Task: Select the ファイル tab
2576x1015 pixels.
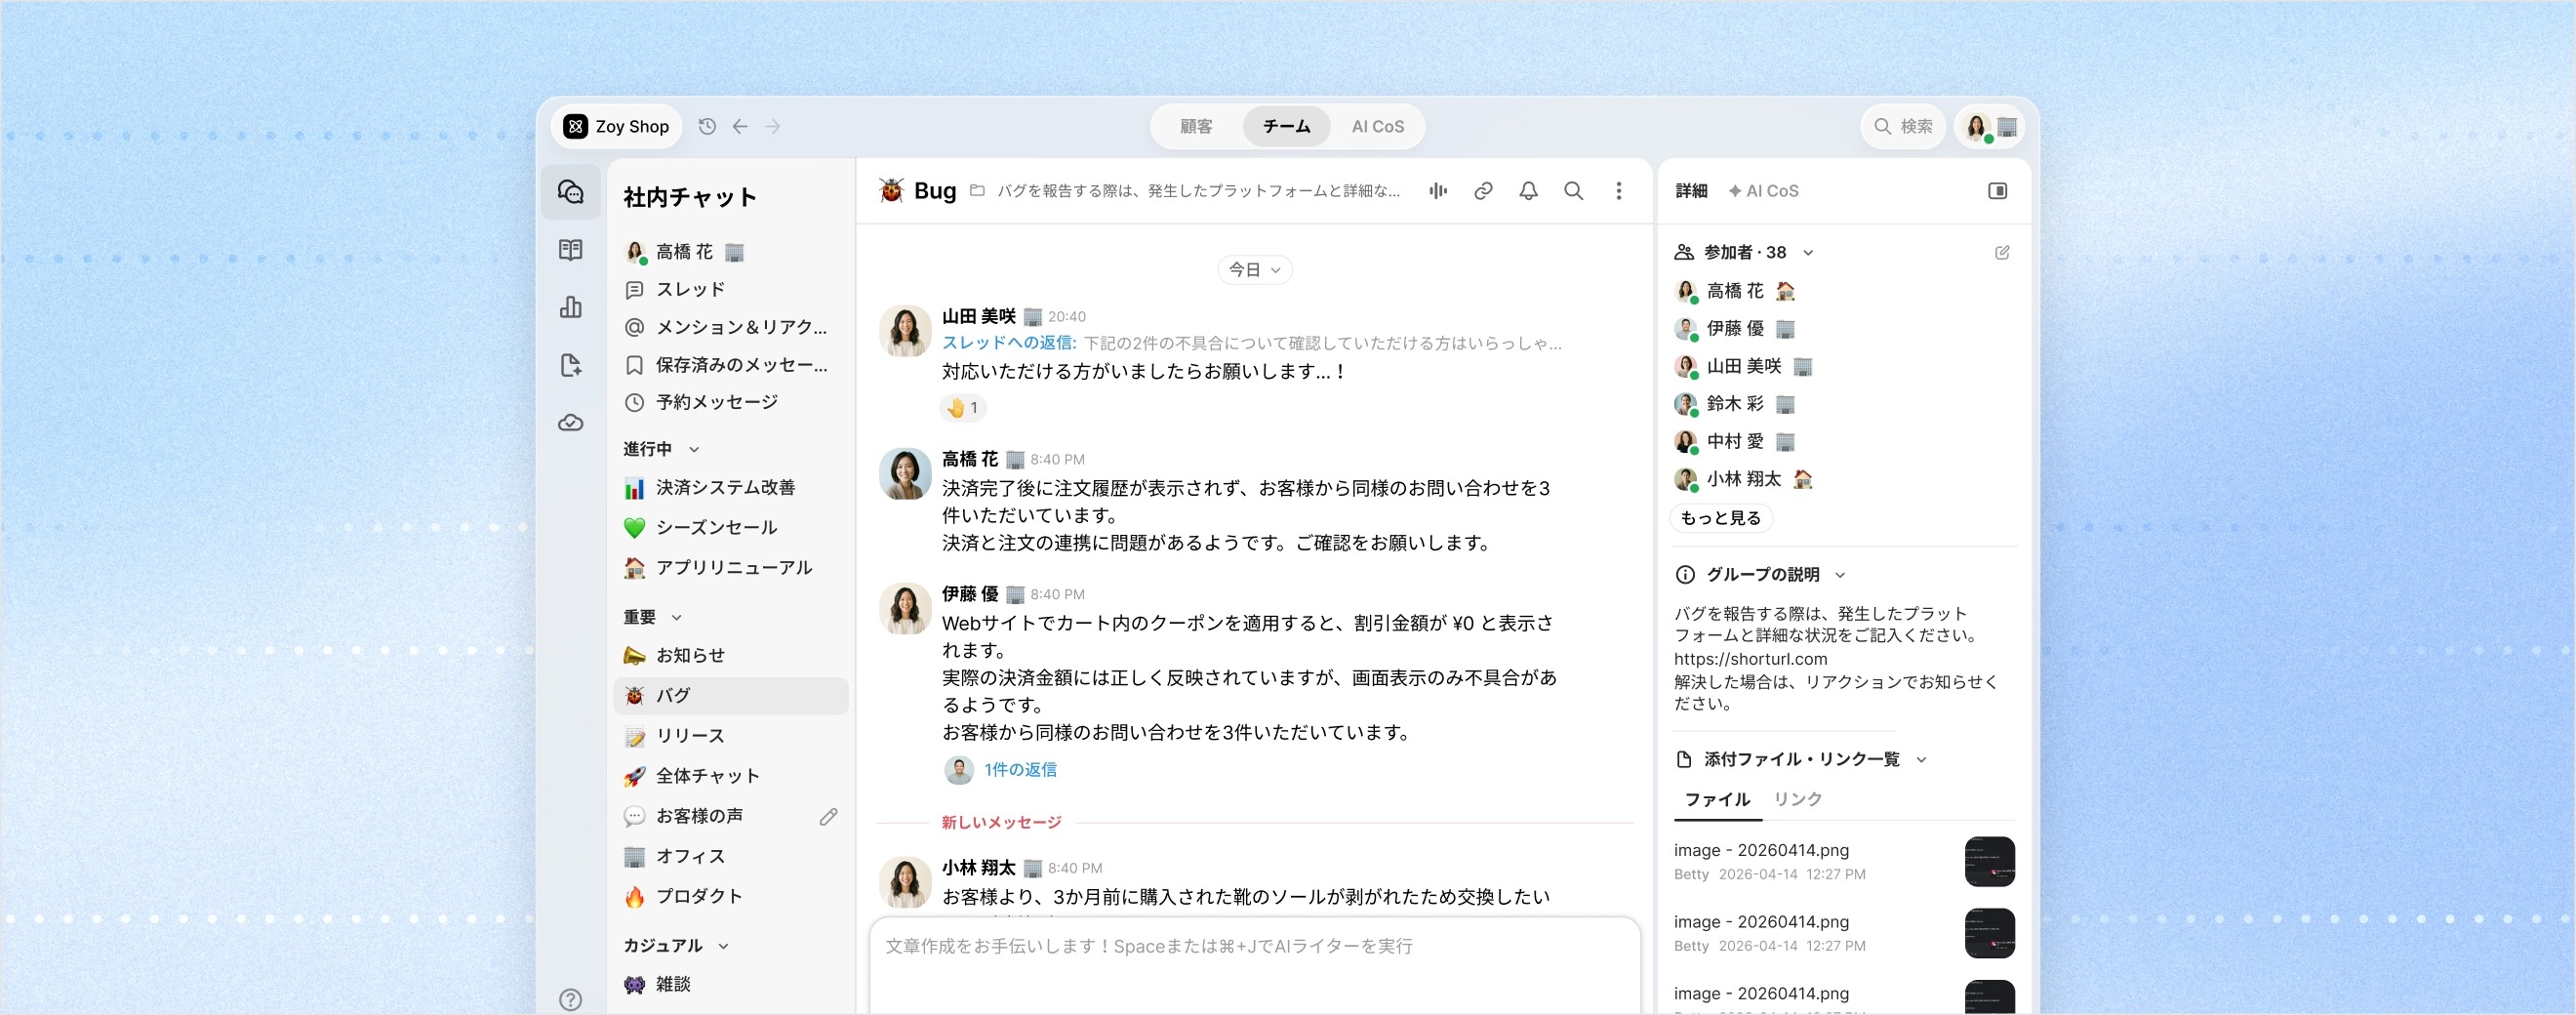Action: point(1717,799)
